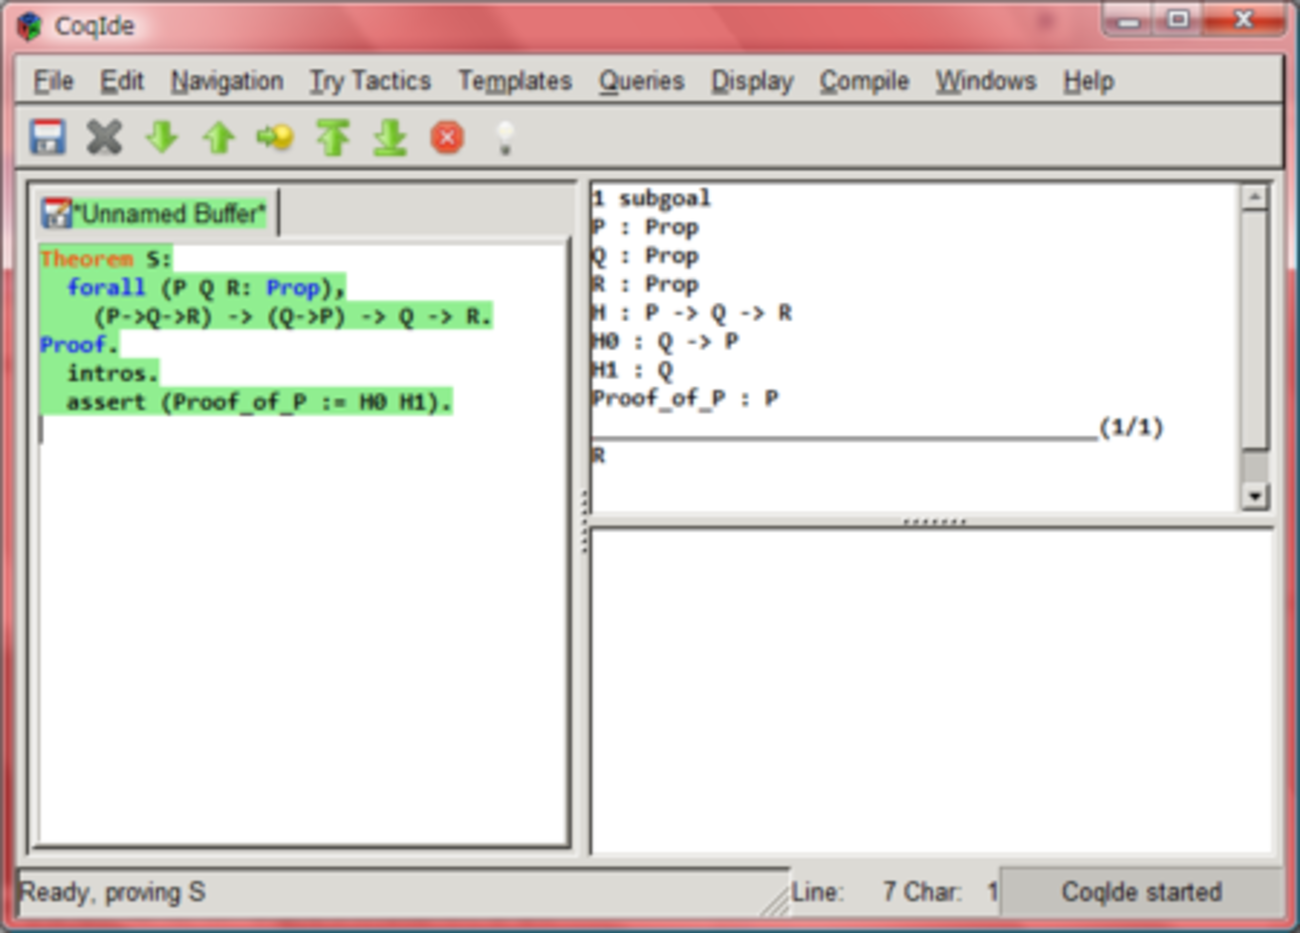Click the Save file toolbar icon

47,137
